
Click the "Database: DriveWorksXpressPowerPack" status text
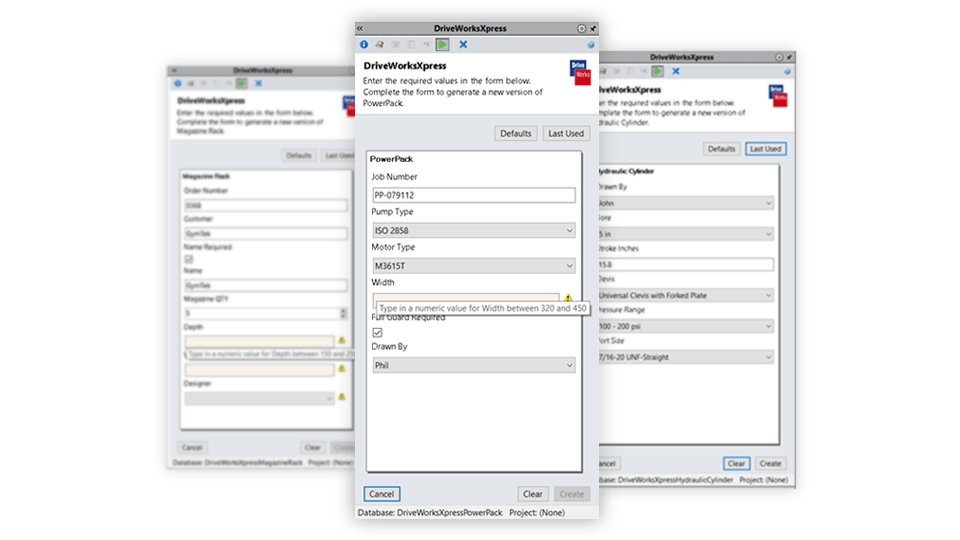pos(430,512)
